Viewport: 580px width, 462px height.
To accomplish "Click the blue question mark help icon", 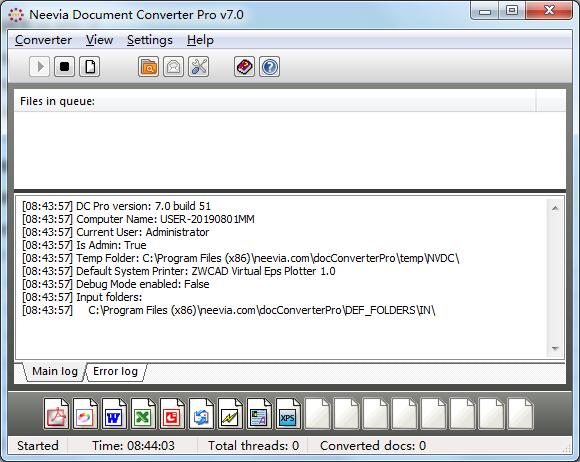I will [270, 67].
